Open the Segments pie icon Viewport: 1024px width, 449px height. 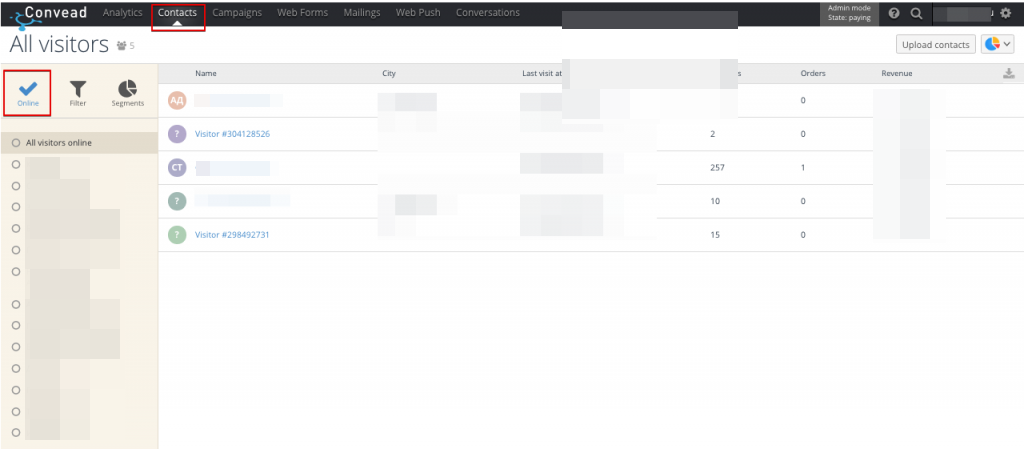[127, 93]
